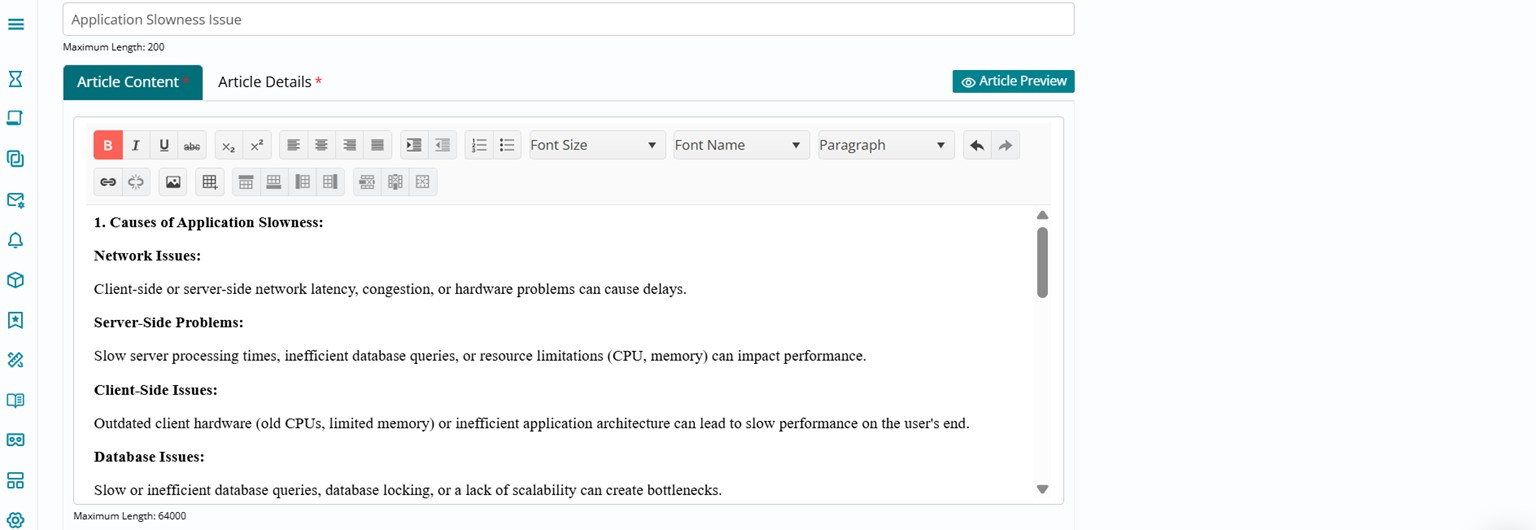Center align the text
1536x530 pixels.
tap(321, 145)
